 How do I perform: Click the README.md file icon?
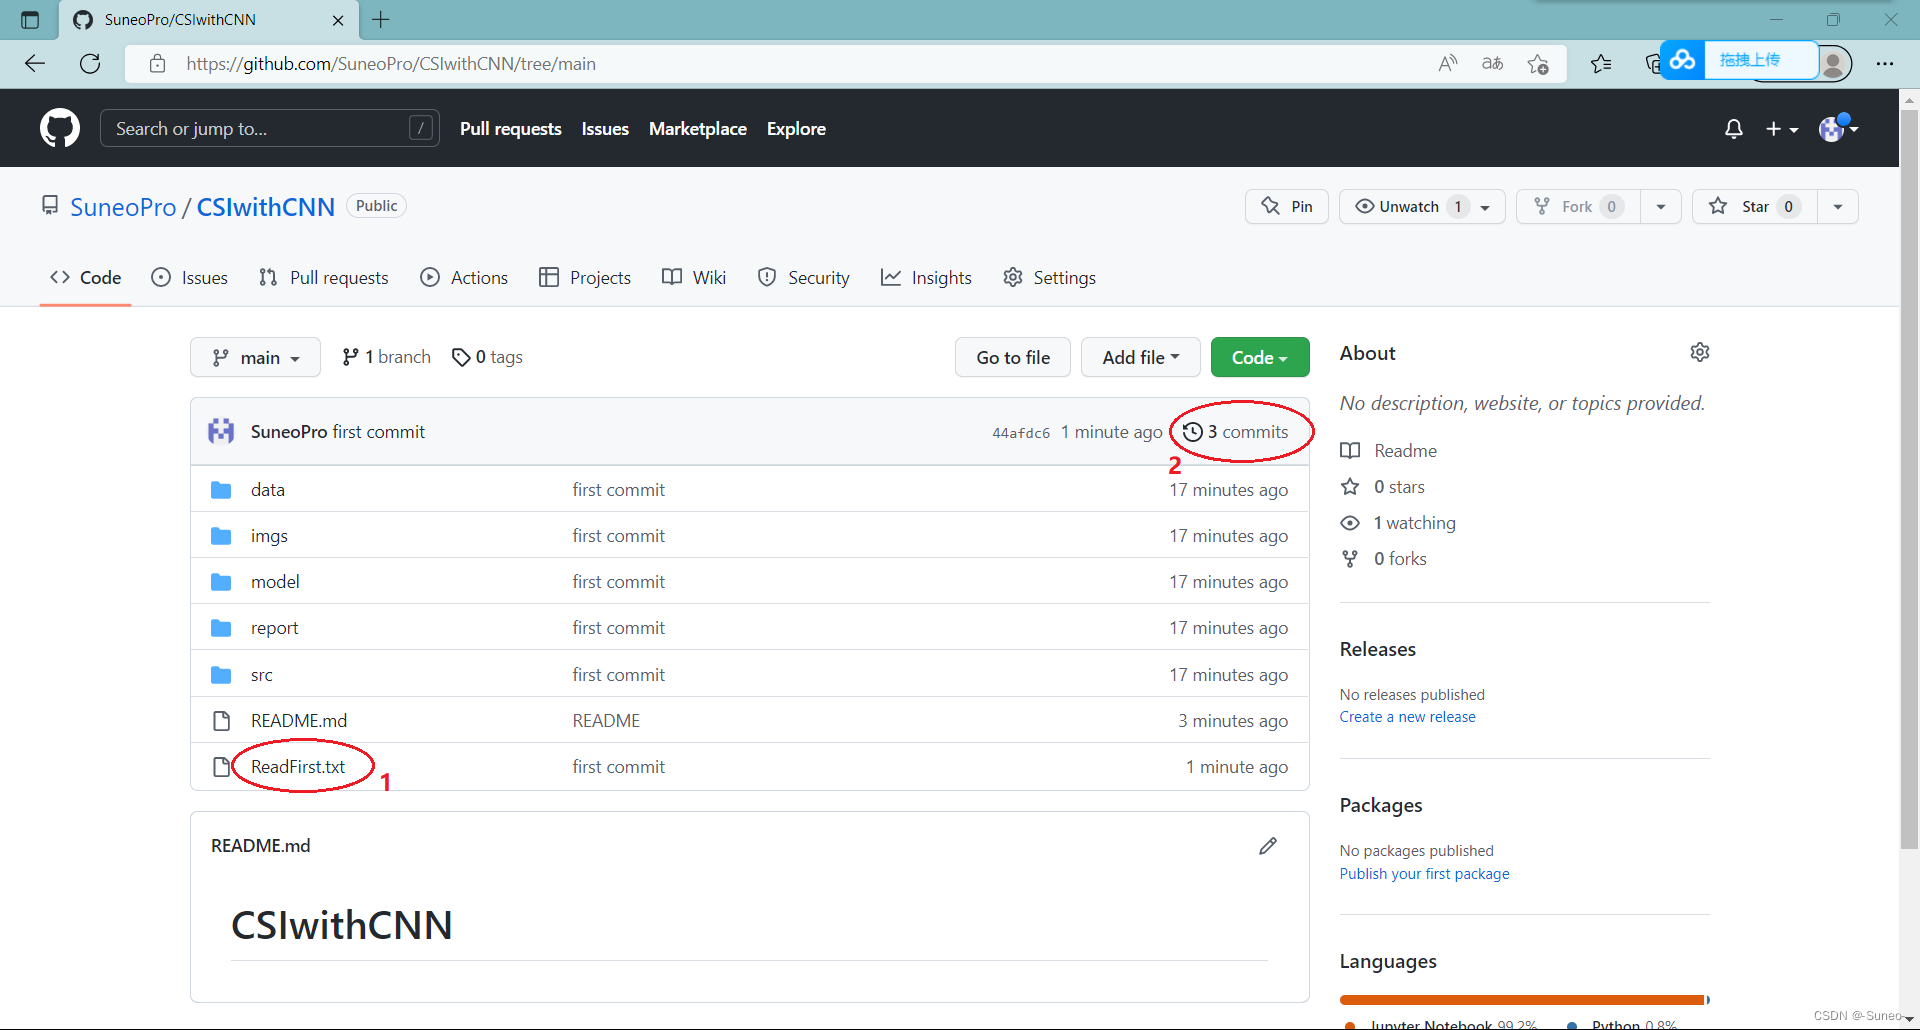tap(221, 721)
